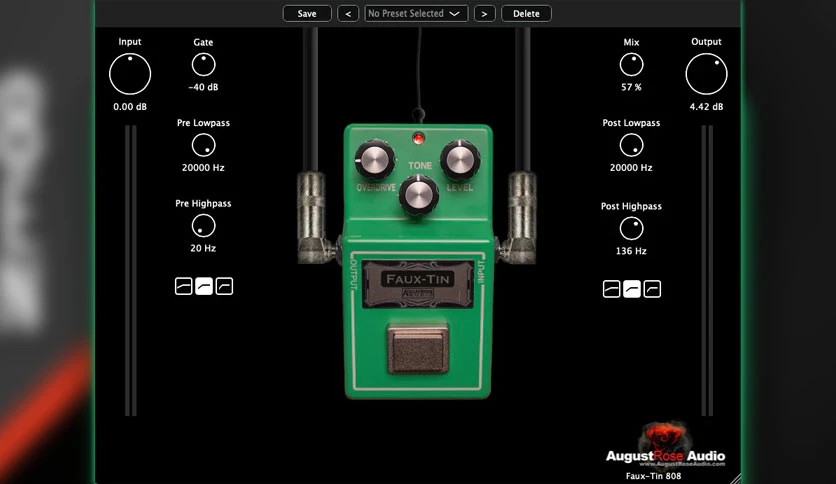Click the Save preset button
The image size is (836, 484).
(x=307, y=13)
